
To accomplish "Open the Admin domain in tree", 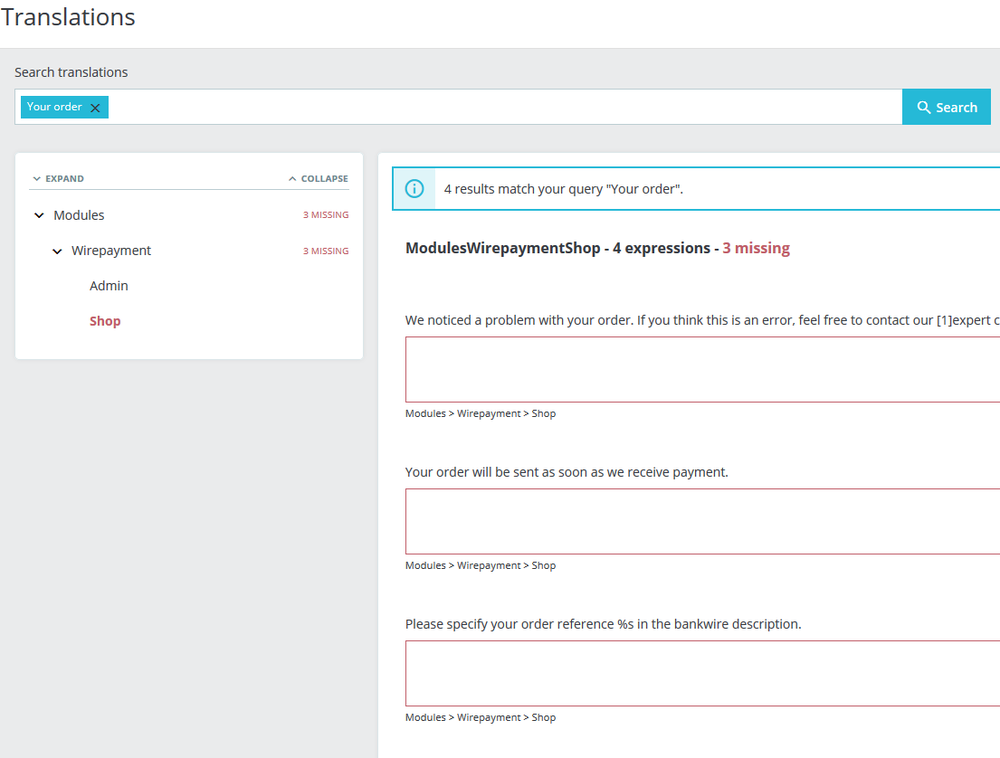I will 108,286.
